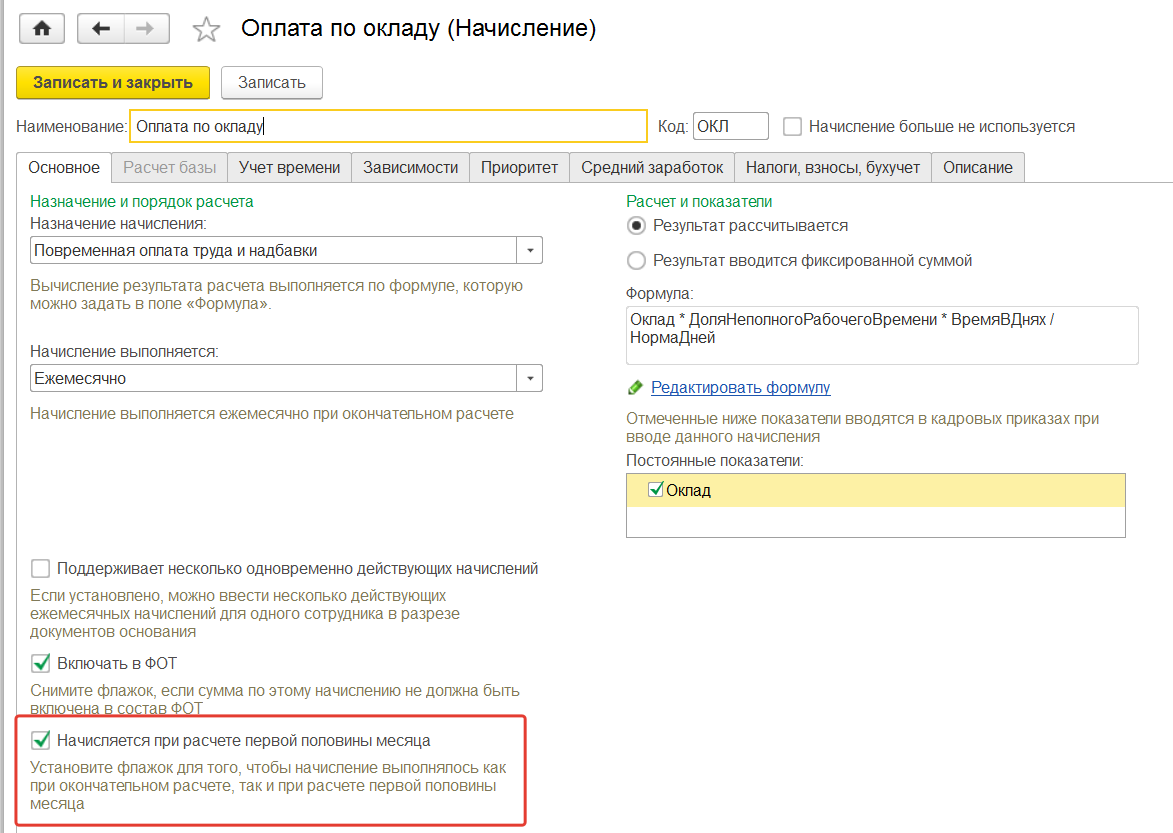Screen dimensions: 1173x833
Task: Uncheck the 'Оклад' indicator checkbox
Action: point(655,490)
